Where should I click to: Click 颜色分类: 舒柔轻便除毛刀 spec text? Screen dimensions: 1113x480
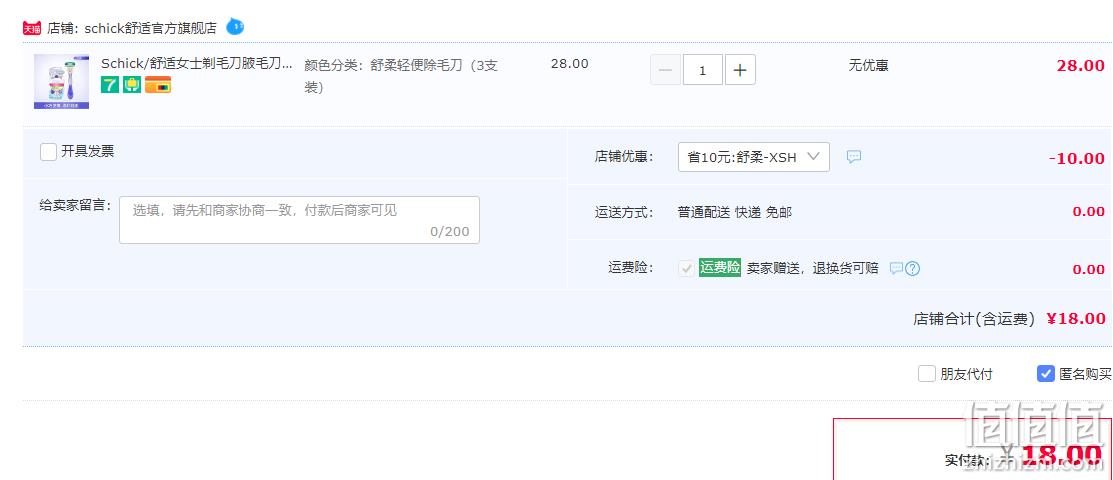point(401,76)
